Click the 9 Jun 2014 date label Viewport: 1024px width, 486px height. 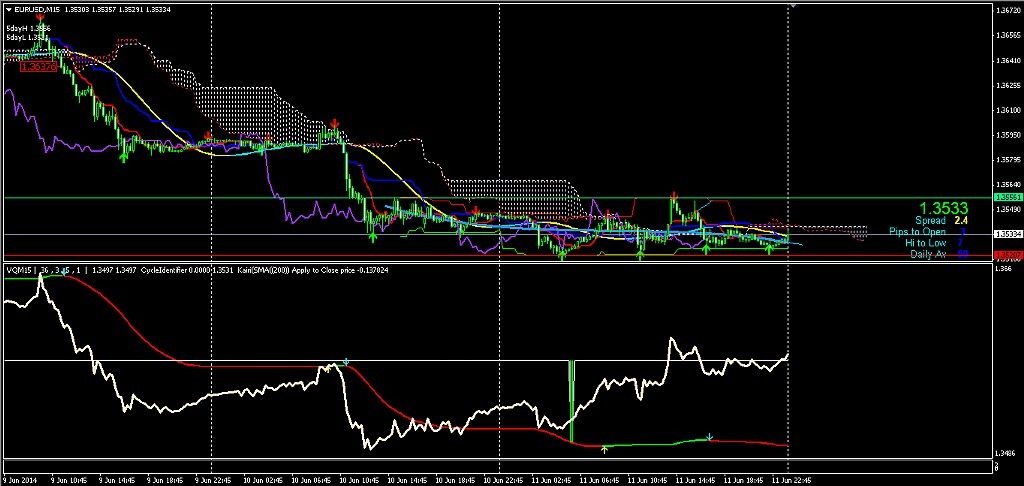click(x=18, y=481)
